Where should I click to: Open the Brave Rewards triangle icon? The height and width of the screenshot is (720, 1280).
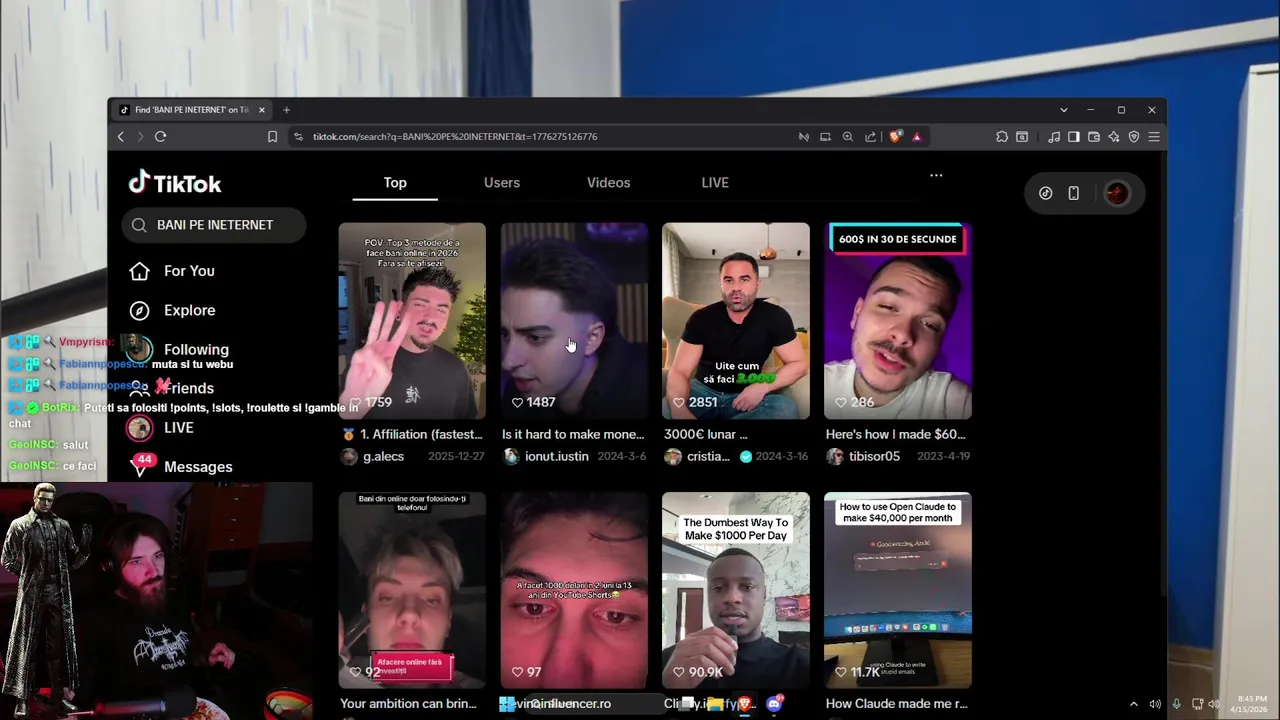tap(916, 137)
